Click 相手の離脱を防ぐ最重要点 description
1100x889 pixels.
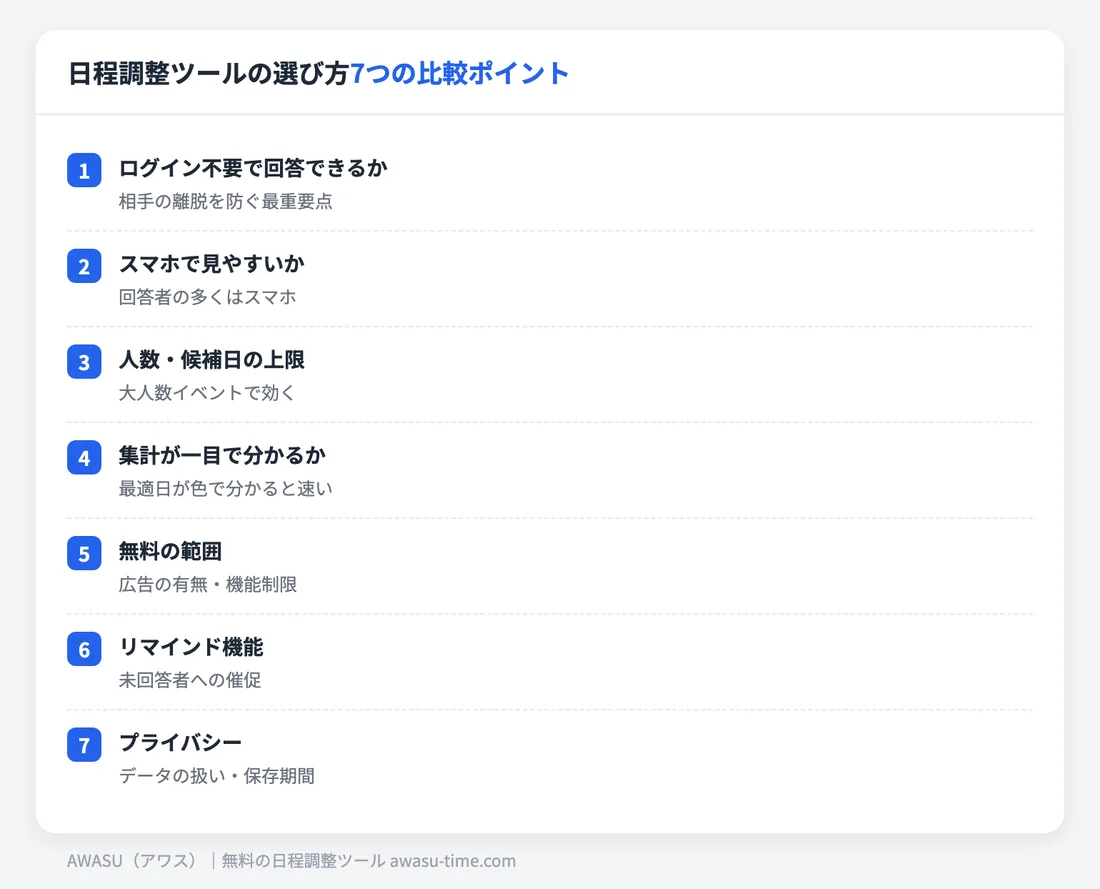[x=225, y=202]
